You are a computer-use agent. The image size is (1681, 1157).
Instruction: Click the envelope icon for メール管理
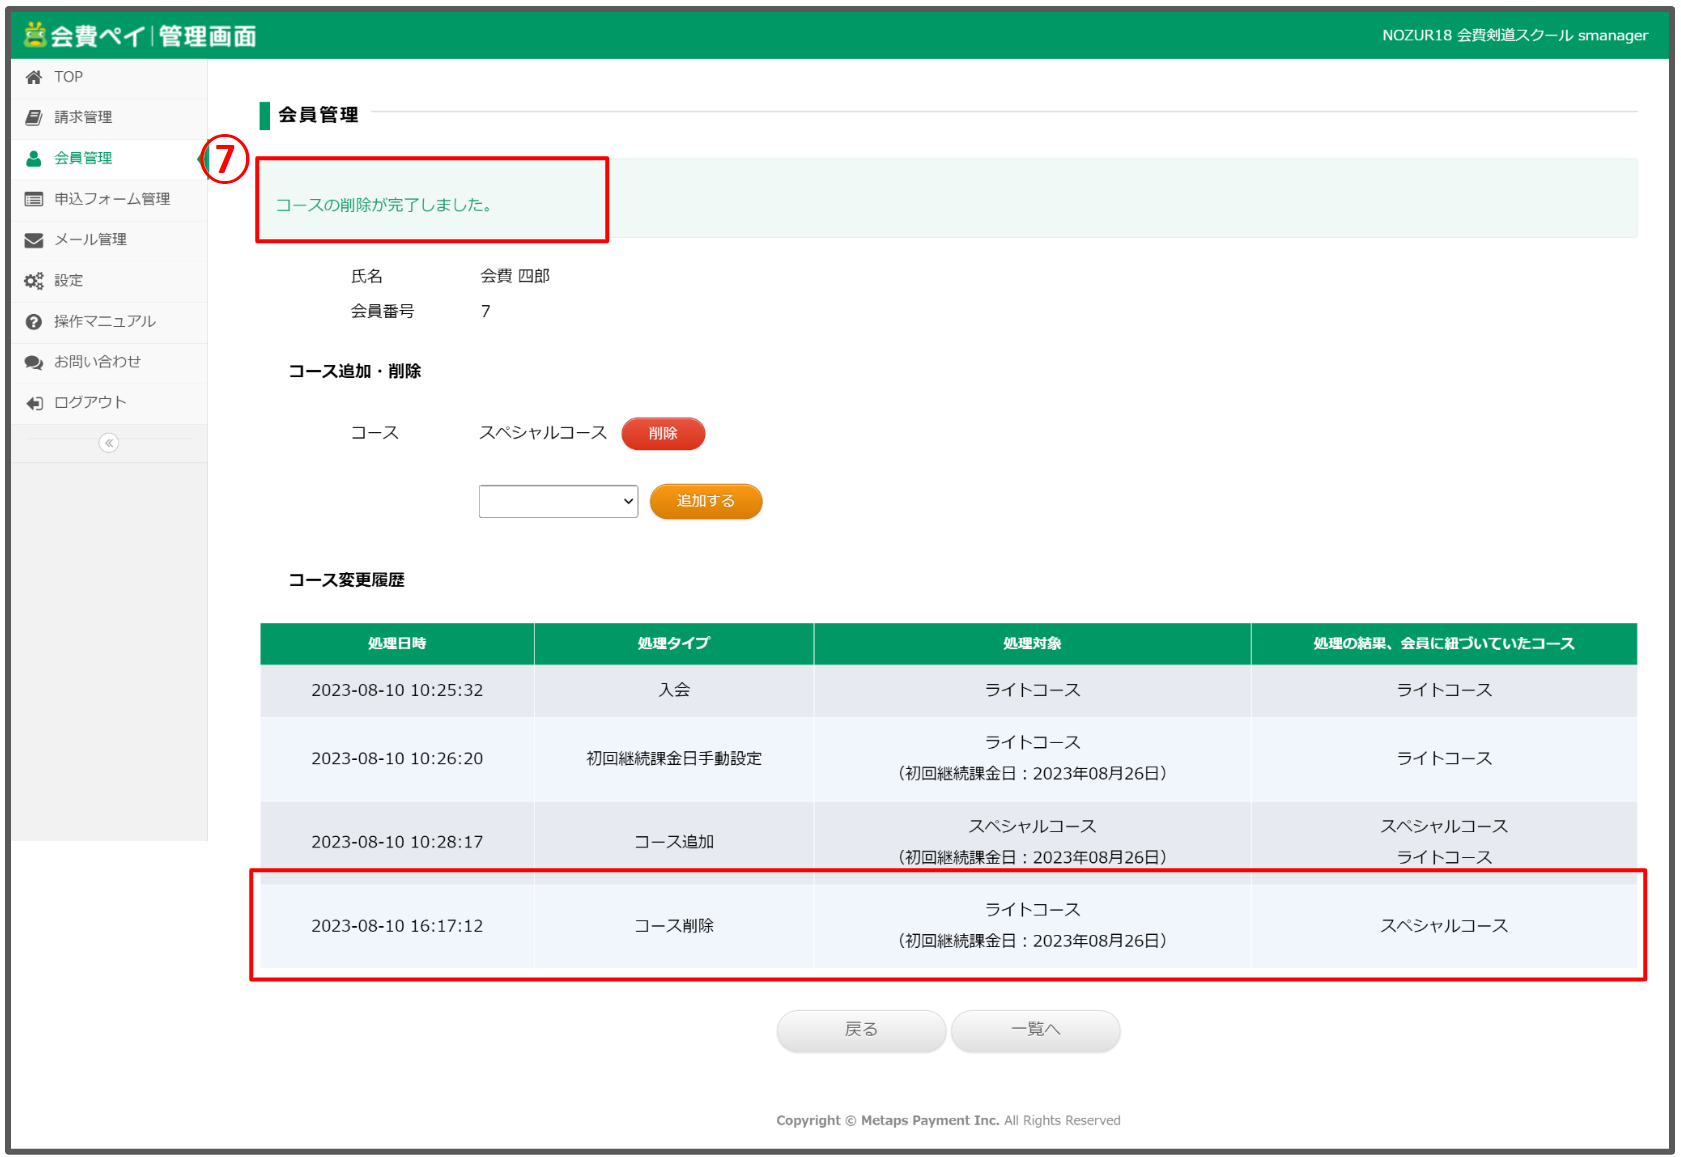tap(34, 240)
